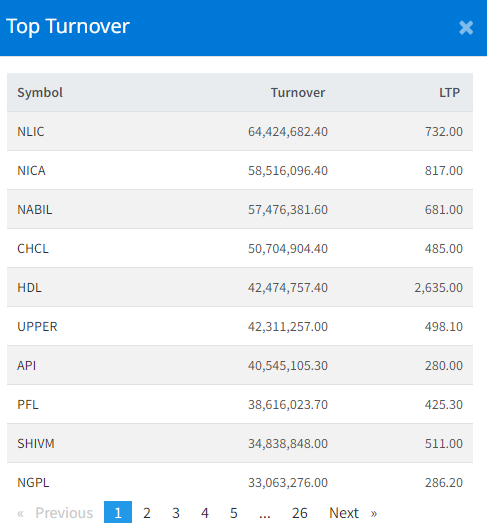The image size is (487, 532).
Task: Sort by the LTP column header
Action: [449, 93]
